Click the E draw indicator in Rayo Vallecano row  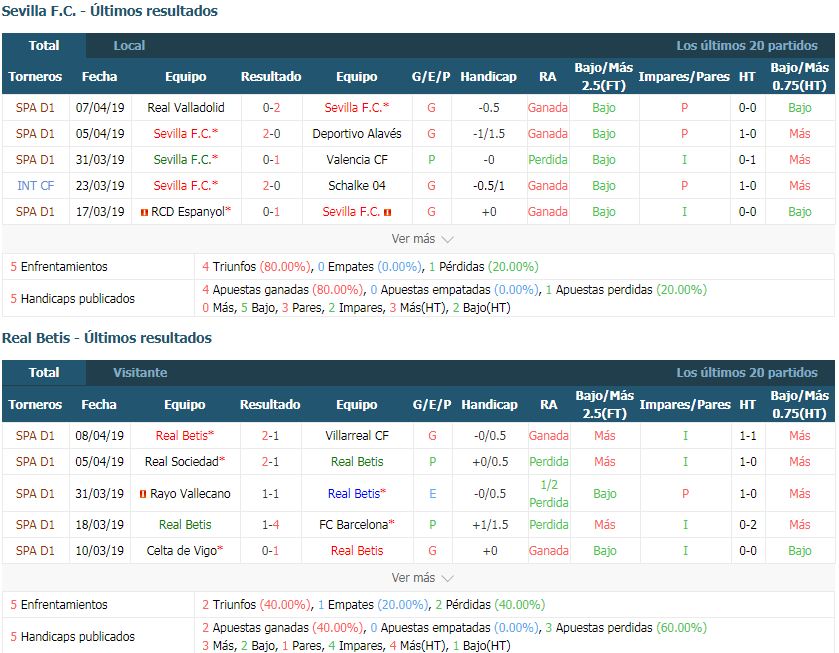click(x=432, y=493)
